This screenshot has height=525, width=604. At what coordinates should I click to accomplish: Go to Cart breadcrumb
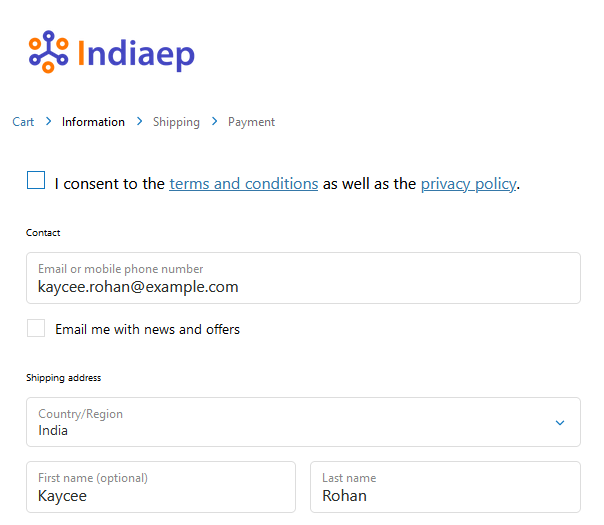coord(23,122)
